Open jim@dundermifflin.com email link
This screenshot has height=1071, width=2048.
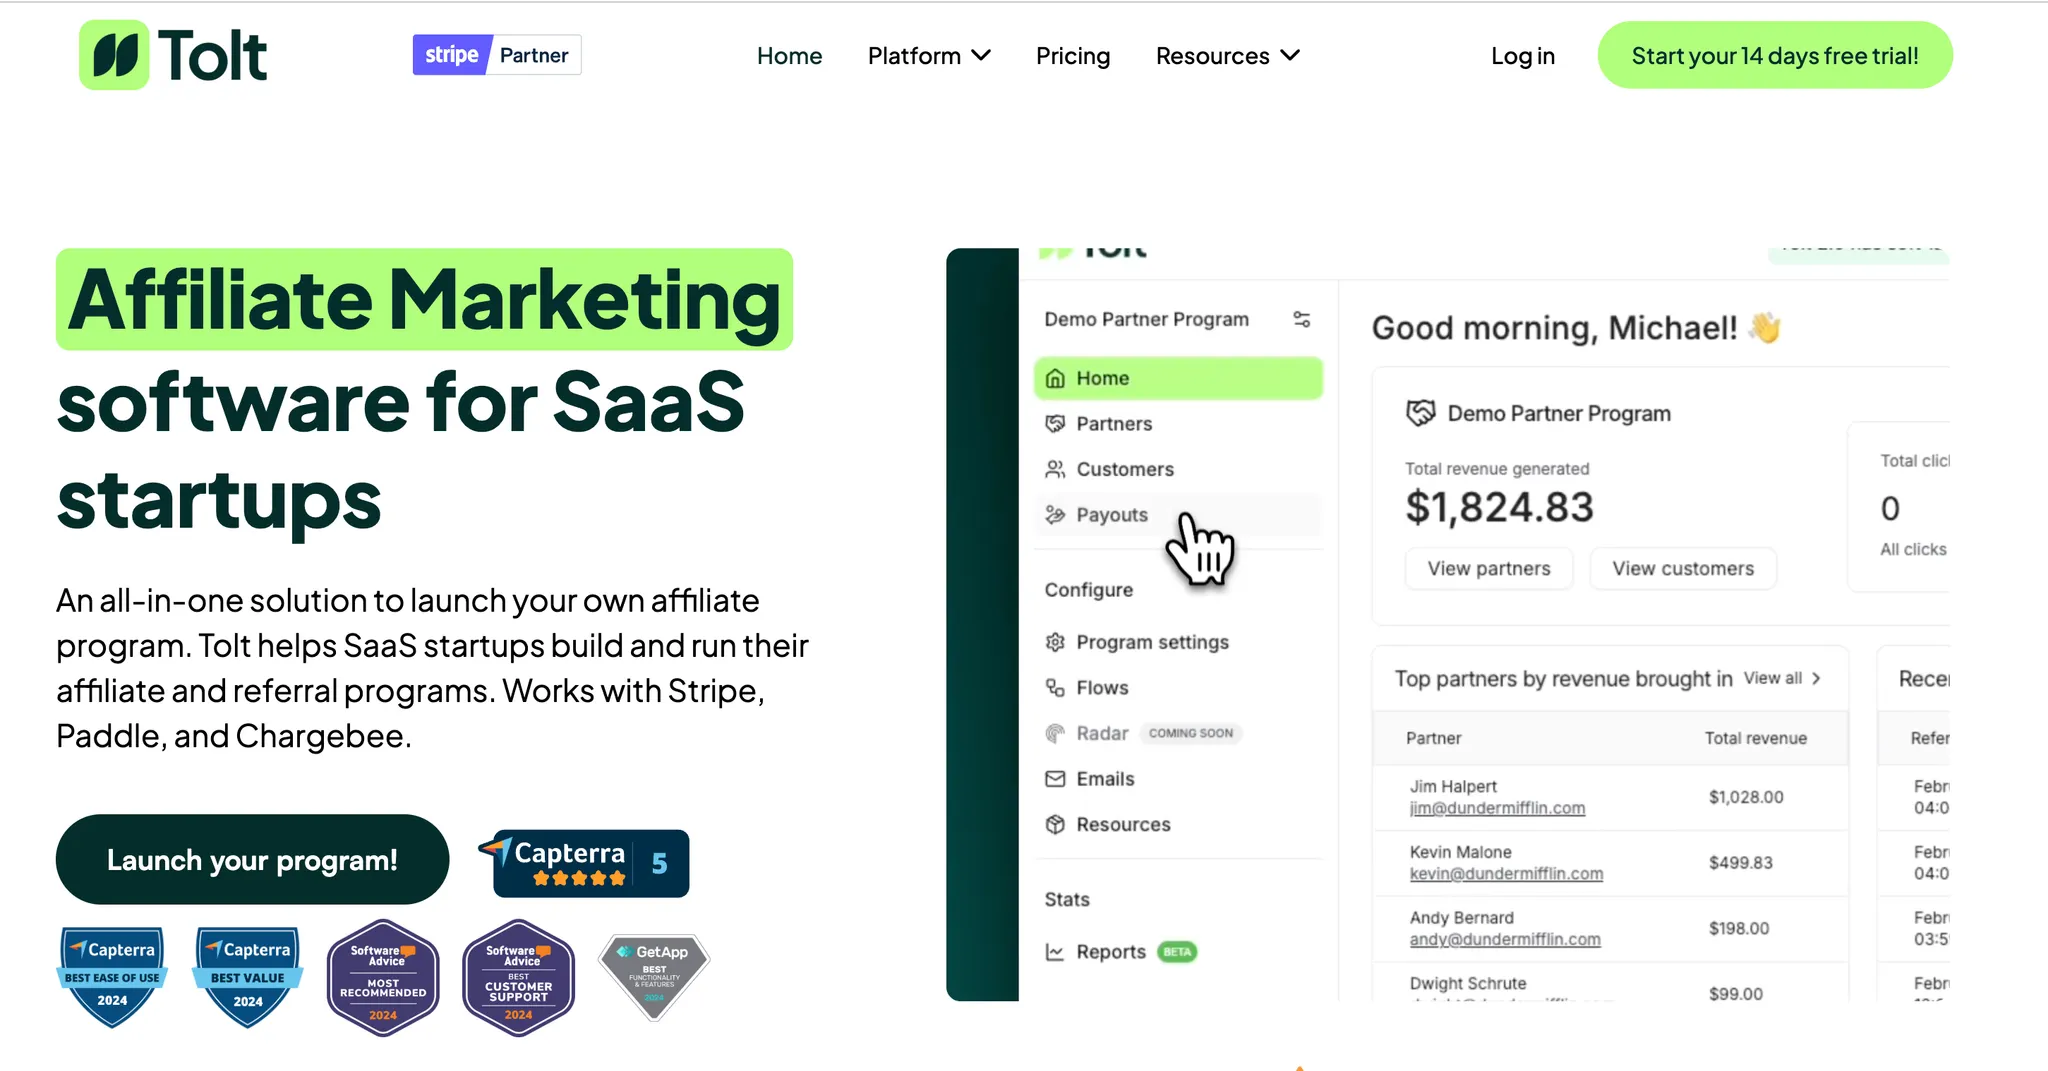(1497, 808)
